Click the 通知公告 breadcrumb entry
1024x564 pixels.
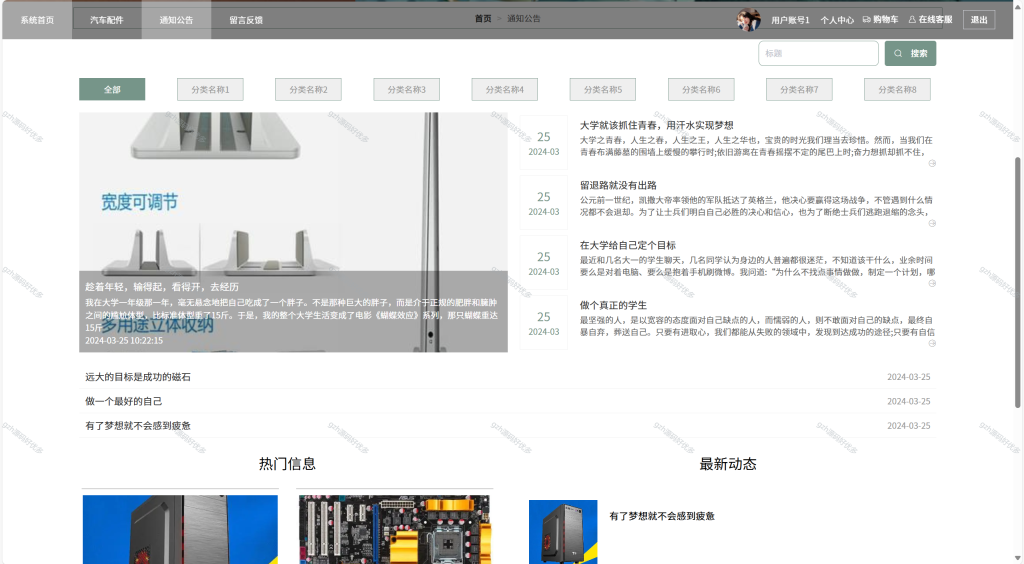tap(524, 18)
